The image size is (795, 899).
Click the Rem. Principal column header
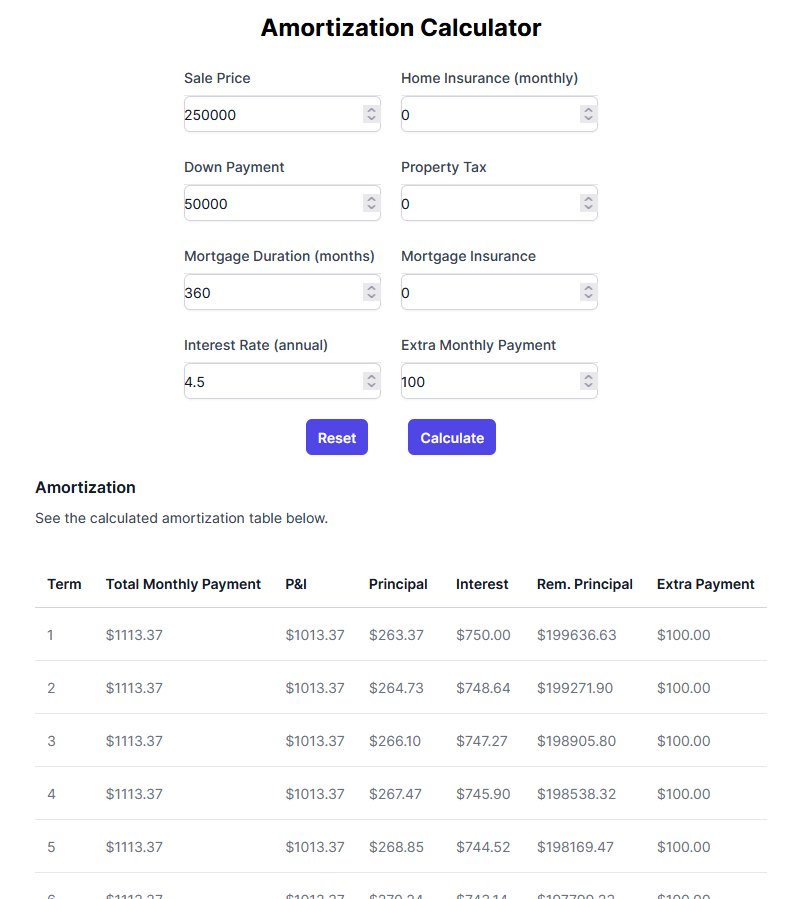point(585,584)
